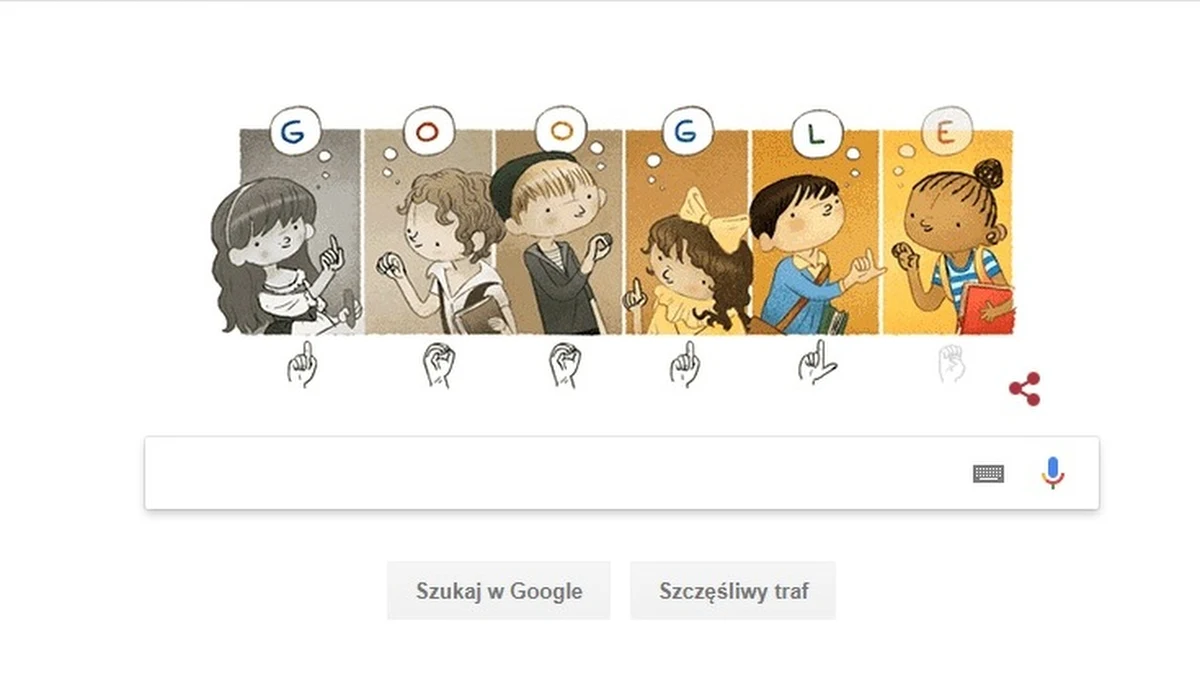
Task: Open the on-screen keyboard icon
Action: tap(988, 472)
